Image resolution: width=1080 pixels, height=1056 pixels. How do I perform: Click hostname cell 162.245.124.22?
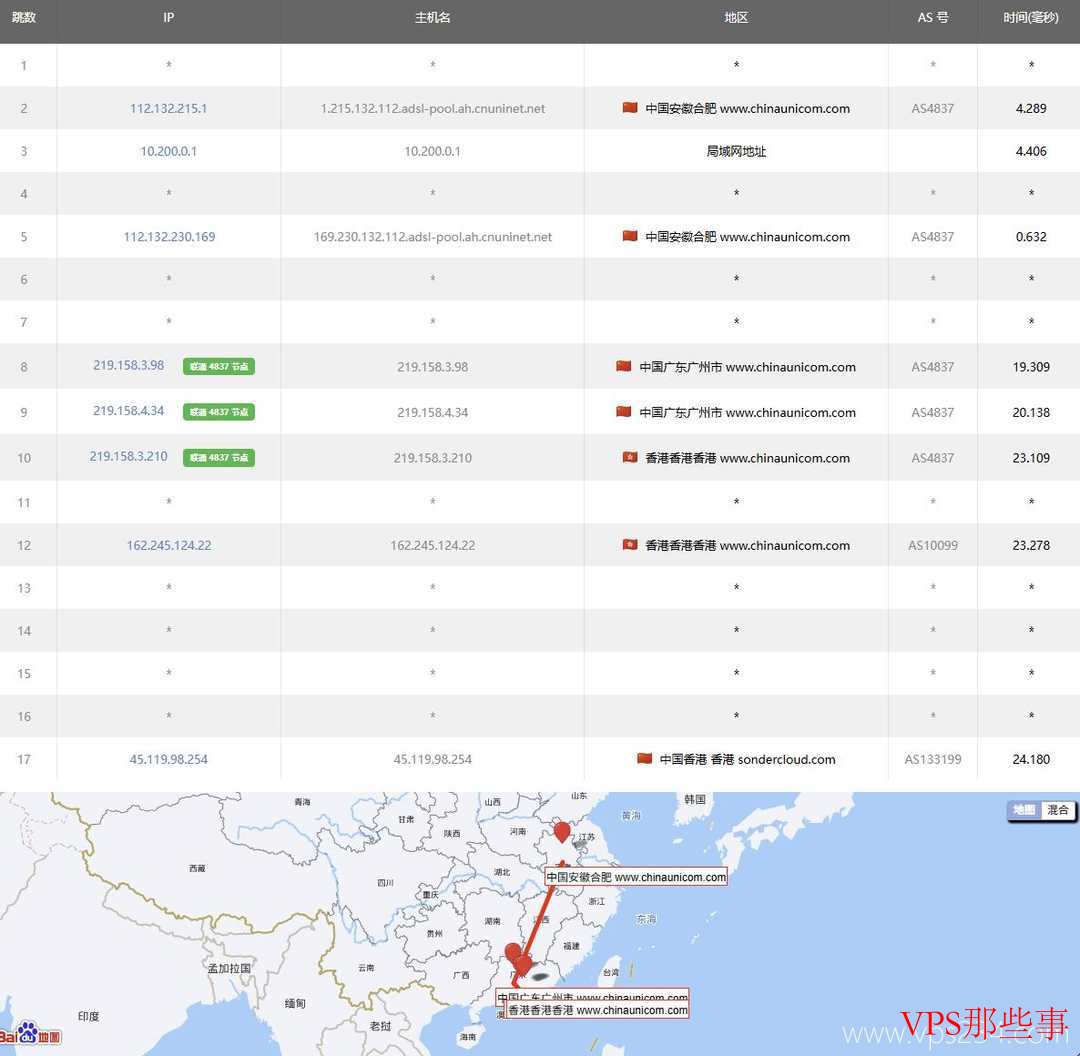(x=433, y=545)
